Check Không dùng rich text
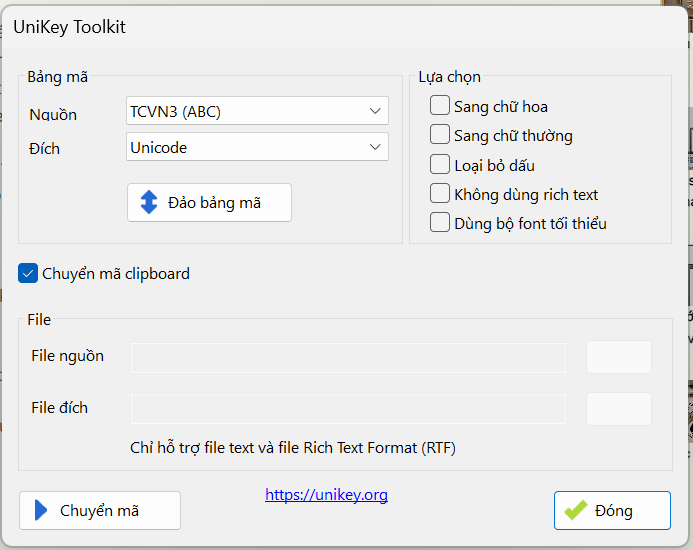The image size is (693, 550). [440, 193]
